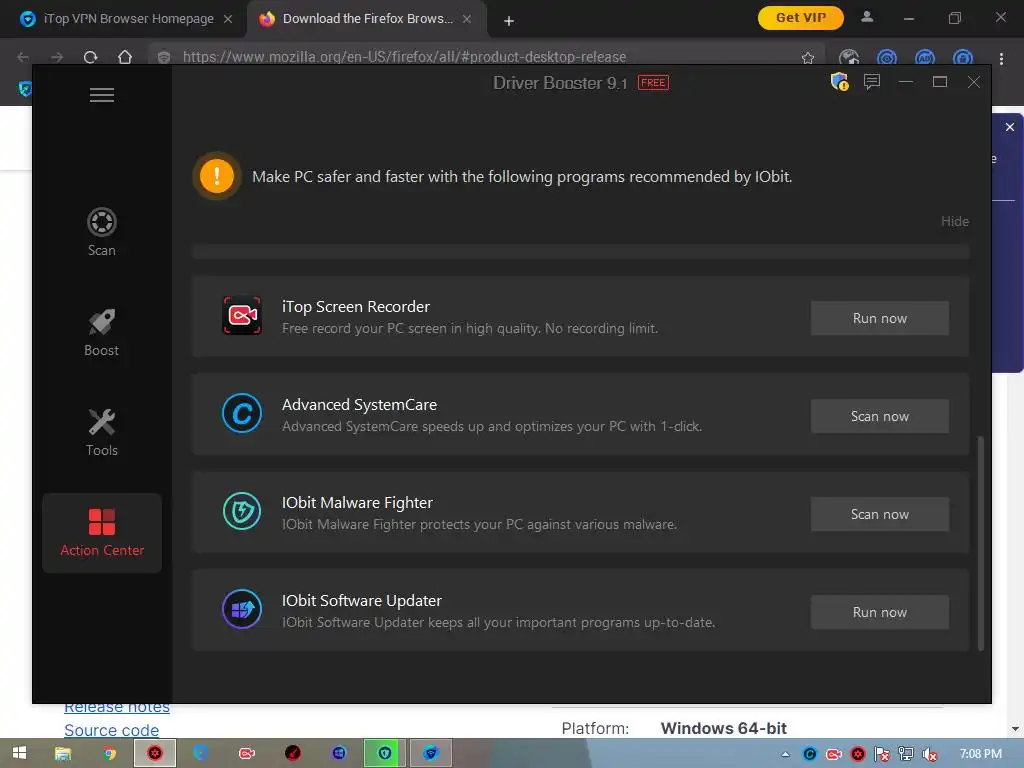Viewport: 1024px width, 768px height.
Task: Run now for iTop Screen Recorder
Action: tap(880, 318)
